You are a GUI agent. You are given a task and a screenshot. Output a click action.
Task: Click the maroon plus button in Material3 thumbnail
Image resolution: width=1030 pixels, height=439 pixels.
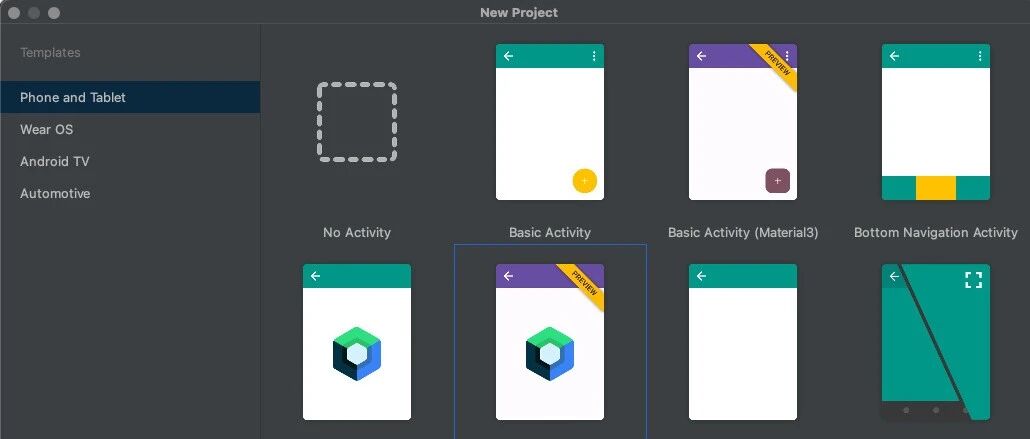coord(778,181)
